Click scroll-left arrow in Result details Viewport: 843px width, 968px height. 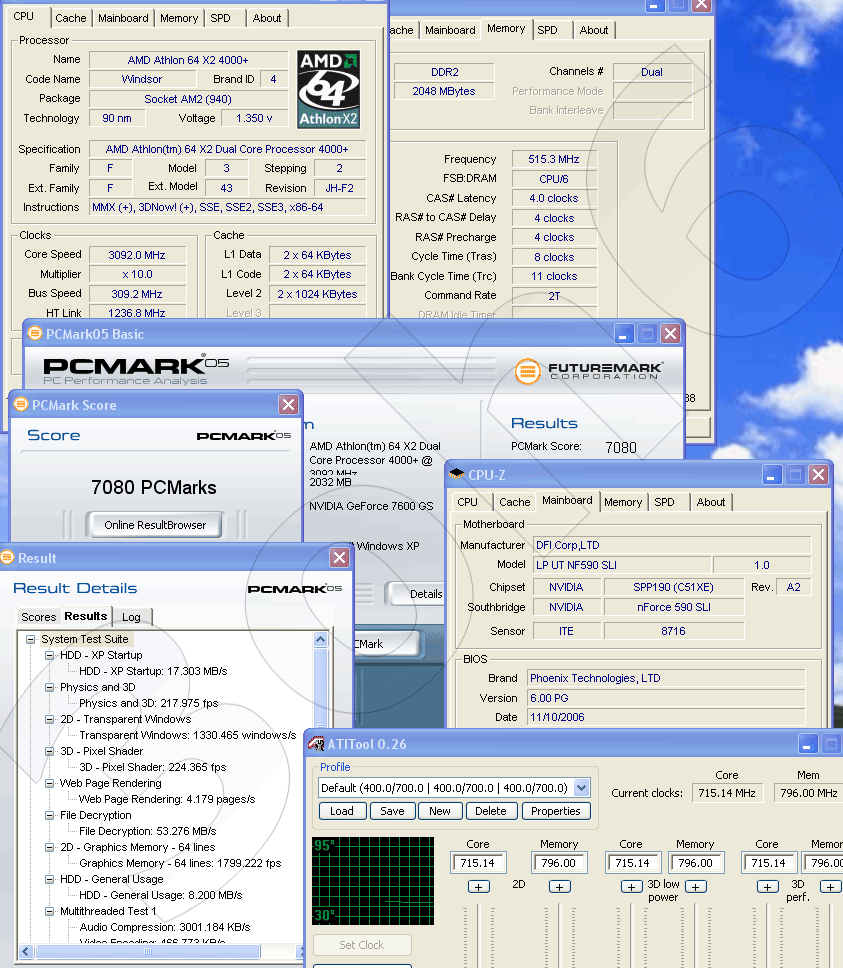[26, 951]
